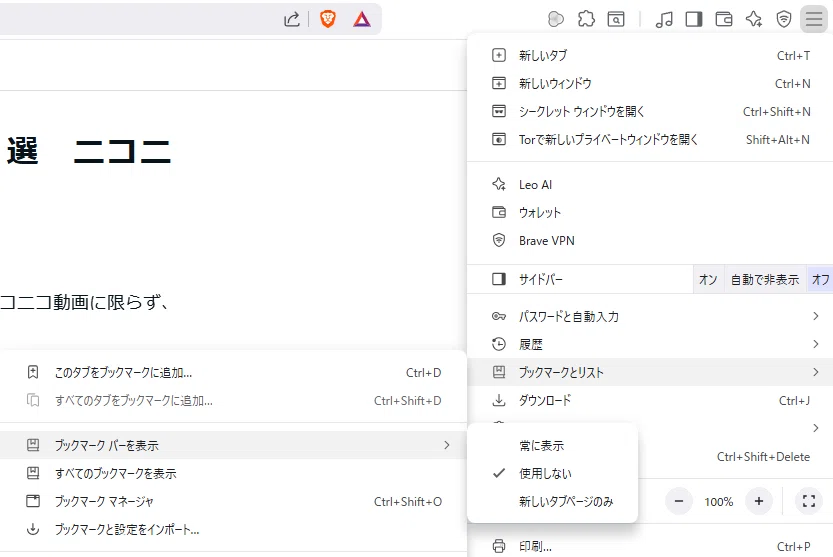Open Leo AI menu entry

click(x=650, y=184)
